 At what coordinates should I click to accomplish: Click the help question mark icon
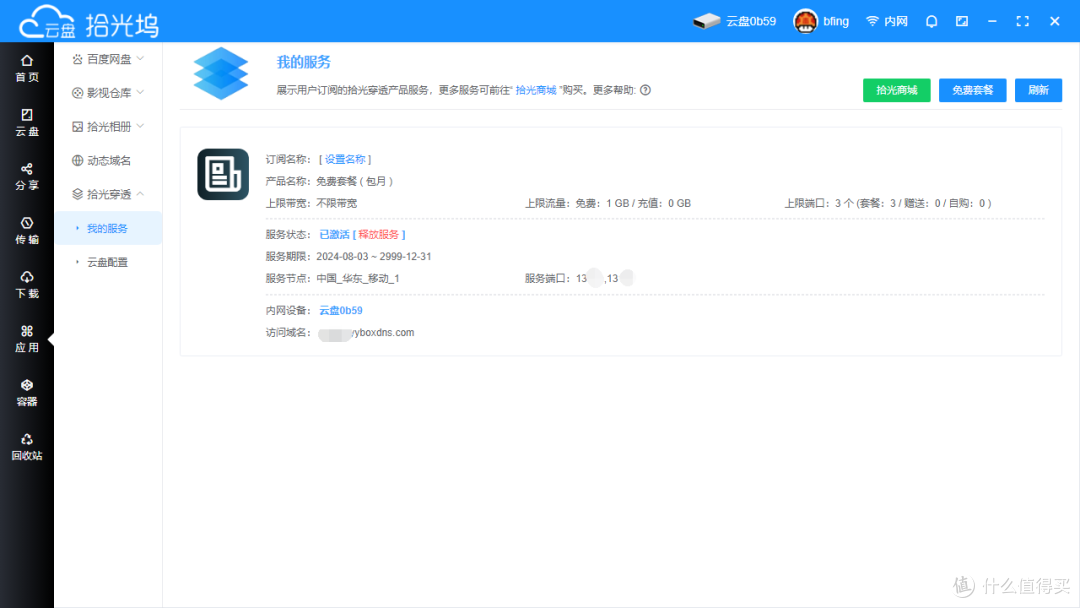(x=645, y=90)
